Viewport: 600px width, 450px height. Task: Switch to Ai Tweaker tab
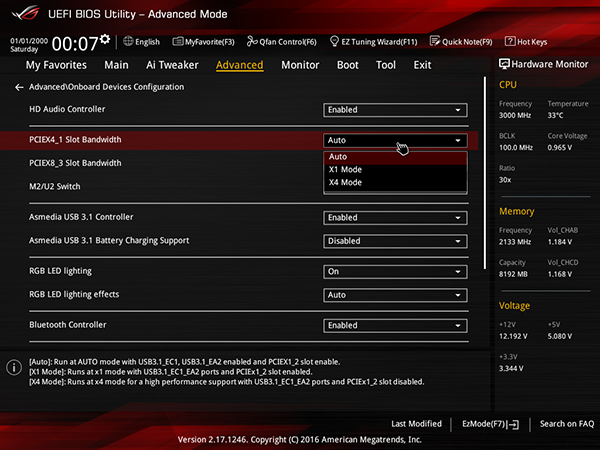172,65
